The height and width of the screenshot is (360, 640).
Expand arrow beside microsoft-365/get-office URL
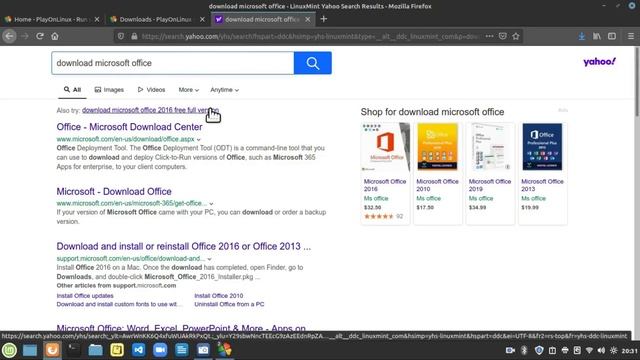(211, 203)
